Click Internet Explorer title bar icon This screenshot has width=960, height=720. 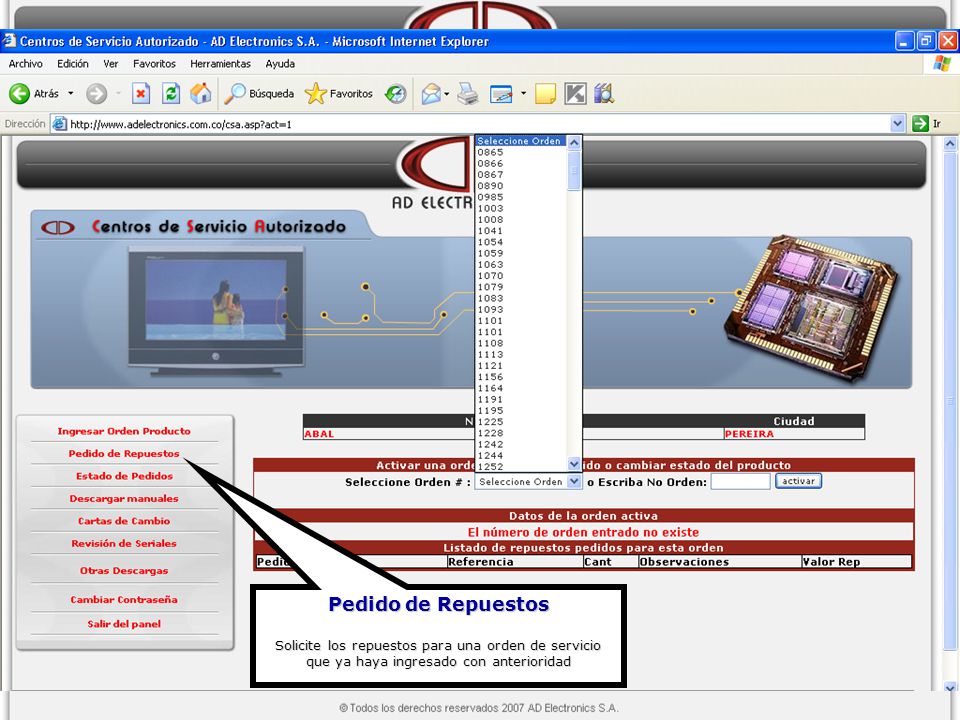[9, 41]
